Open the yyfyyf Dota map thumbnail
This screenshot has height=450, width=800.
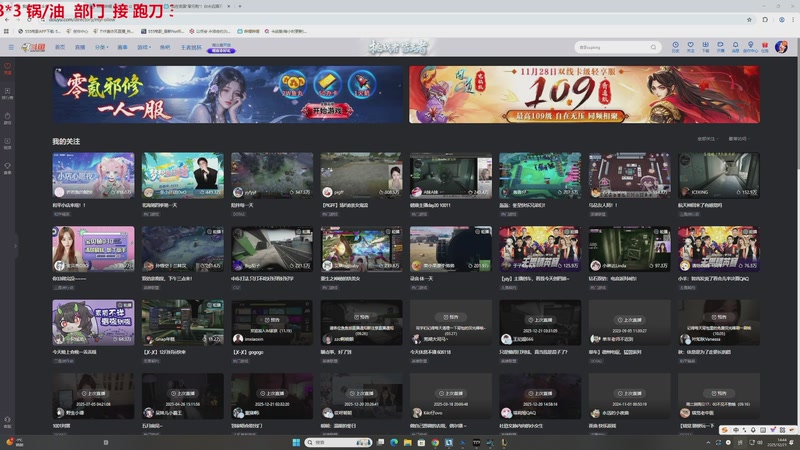coord(272,175)
